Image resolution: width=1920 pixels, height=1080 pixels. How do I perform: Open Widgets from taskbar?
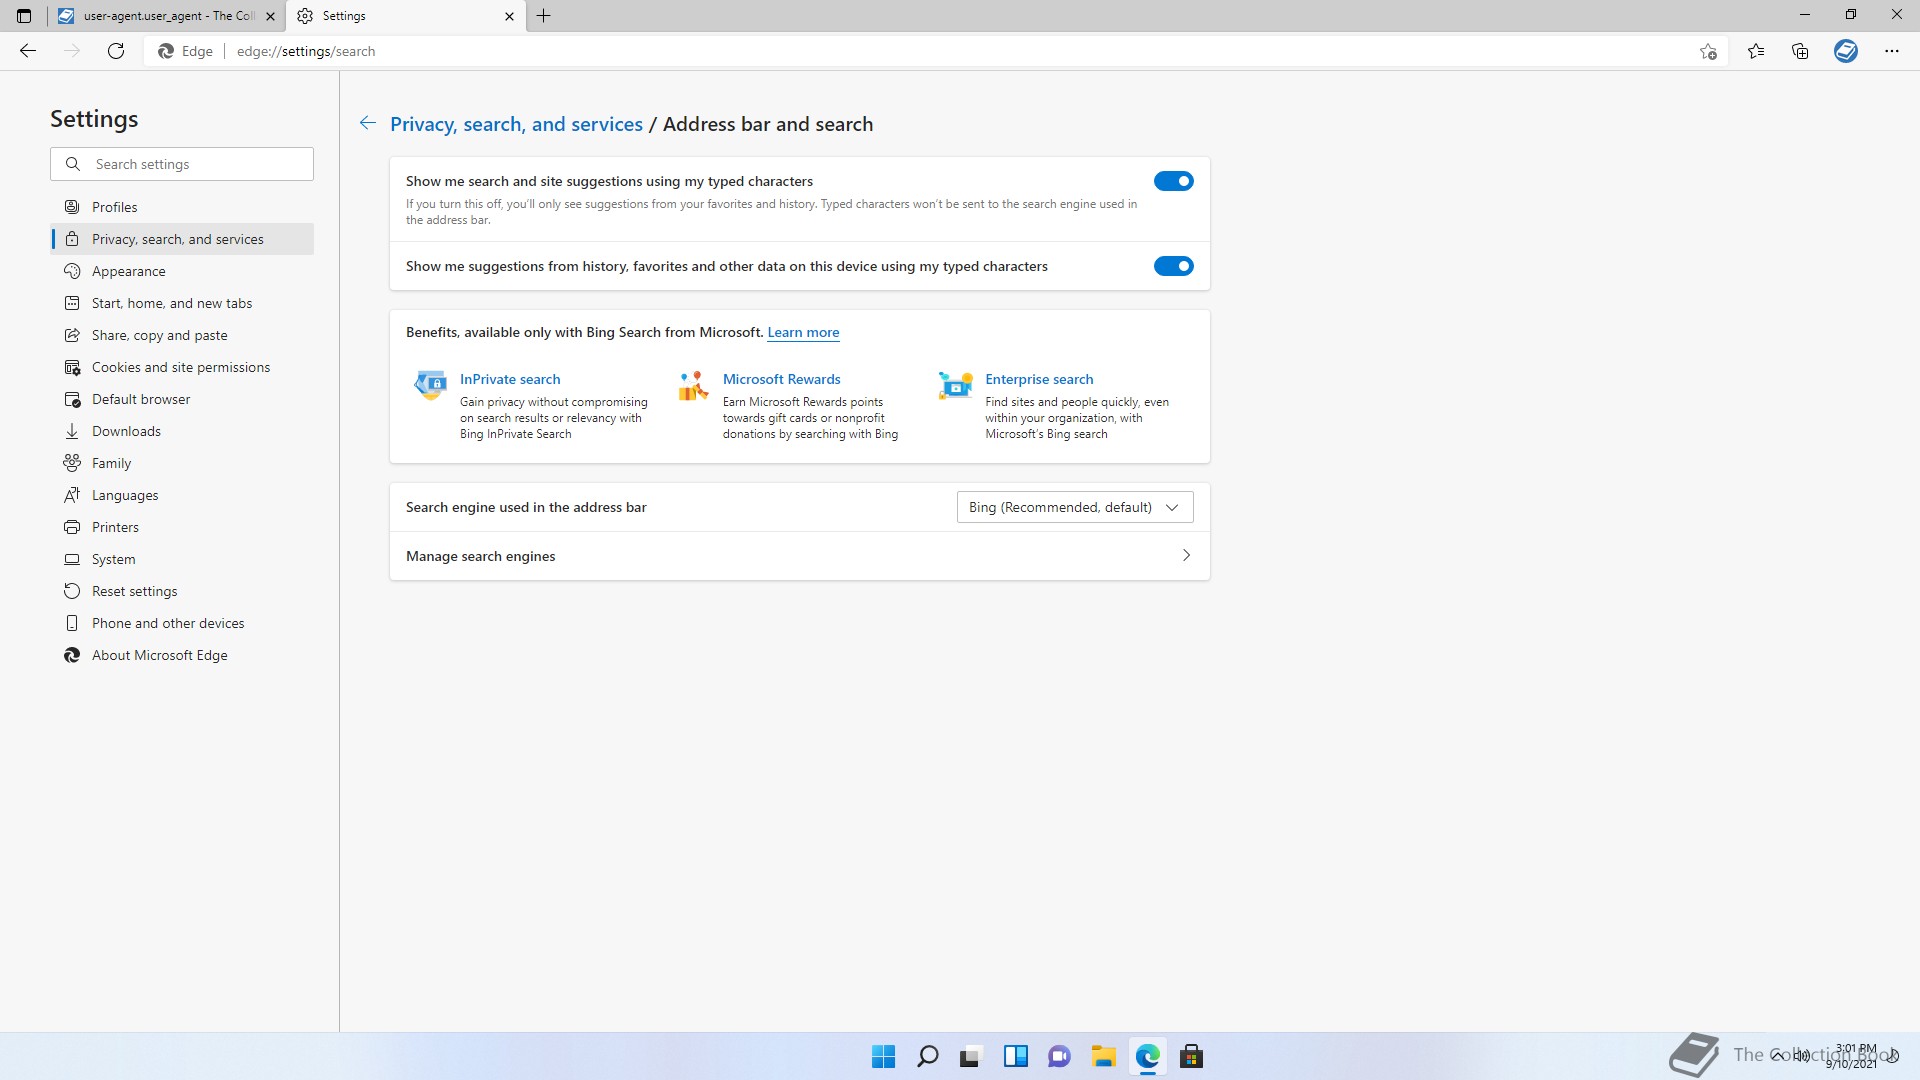point(1016,1056)
